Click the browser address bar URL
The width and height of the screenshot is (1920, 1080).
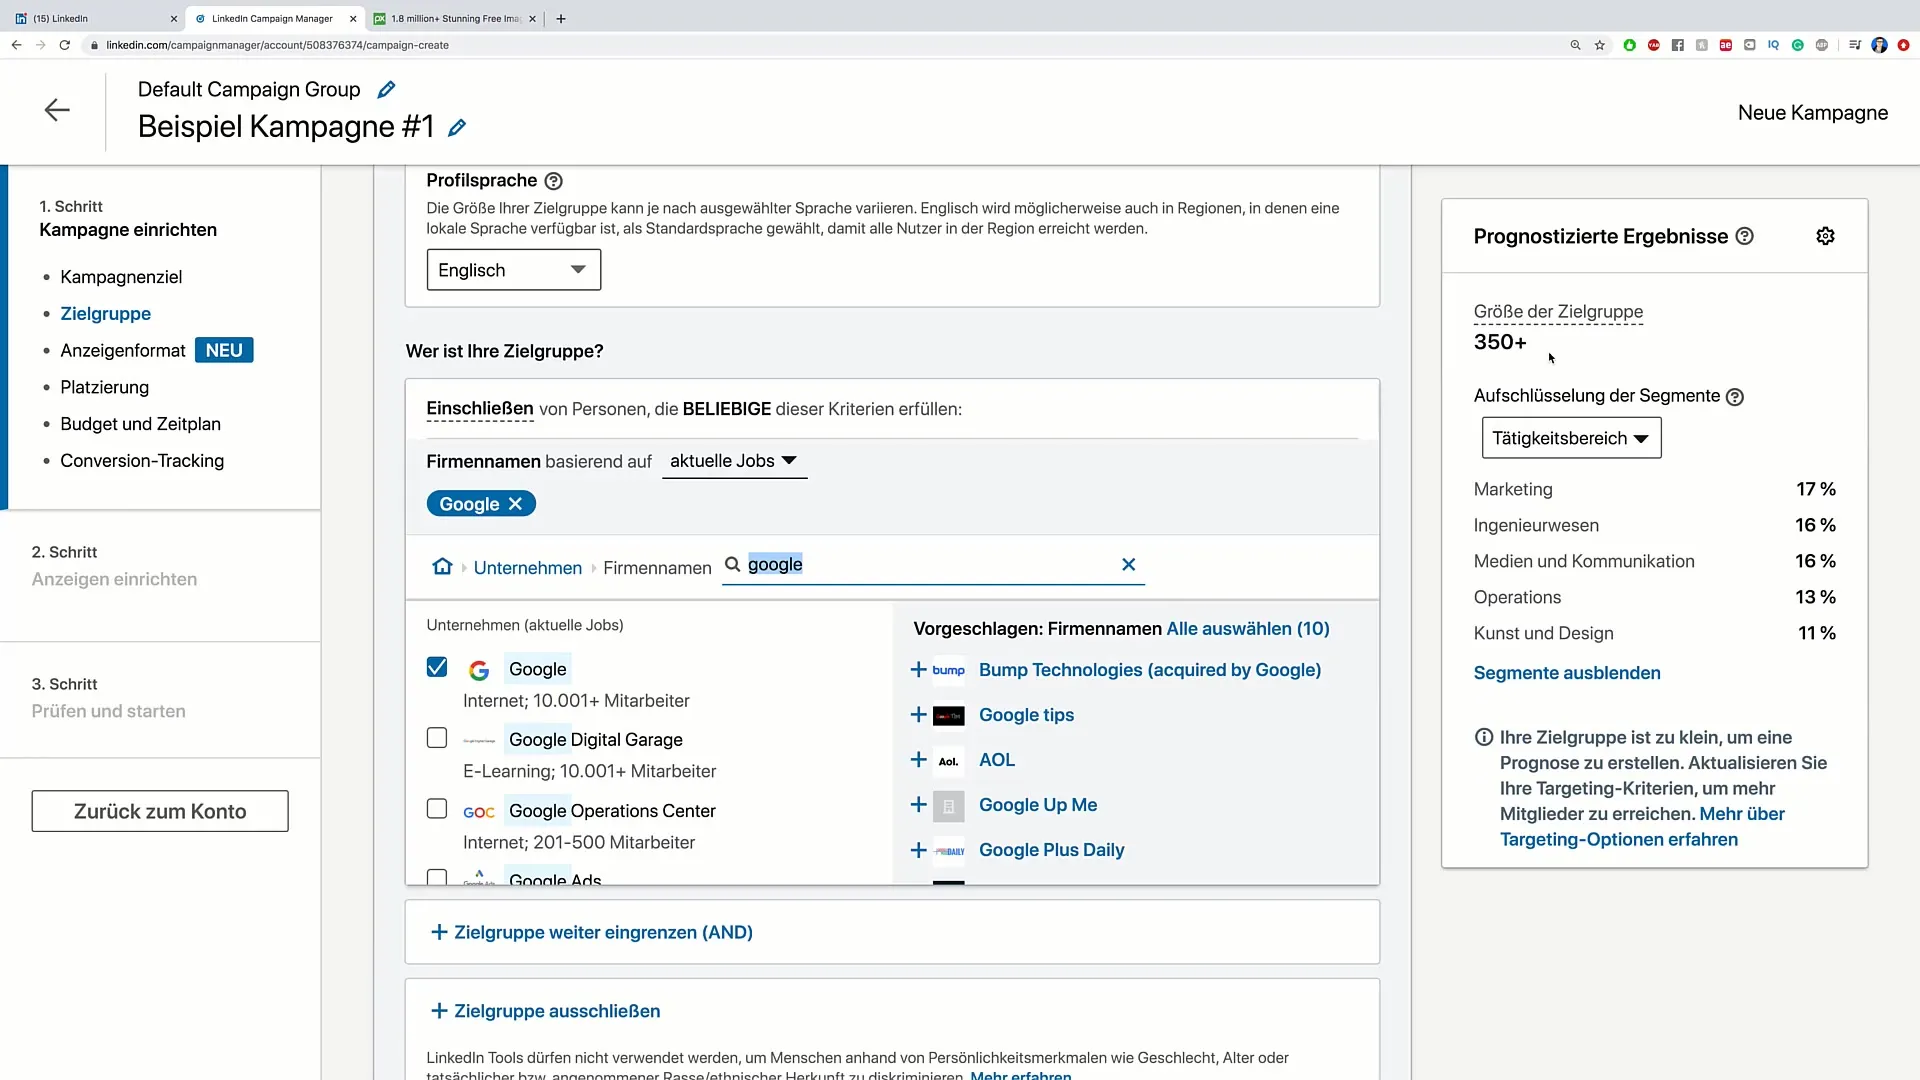pyautogui.click(x=277, y=45)
